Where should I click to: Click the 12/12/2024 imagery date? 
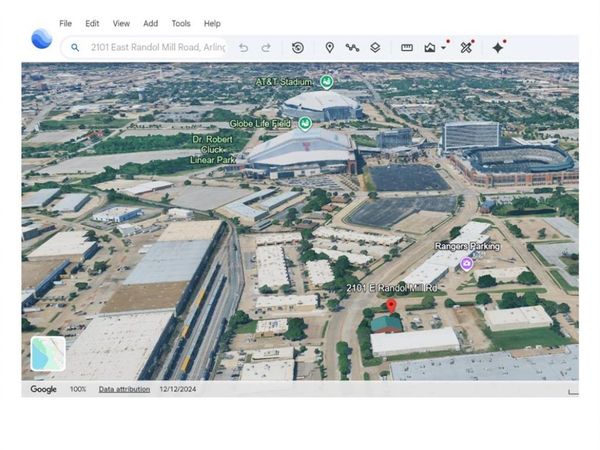(178, 389)
